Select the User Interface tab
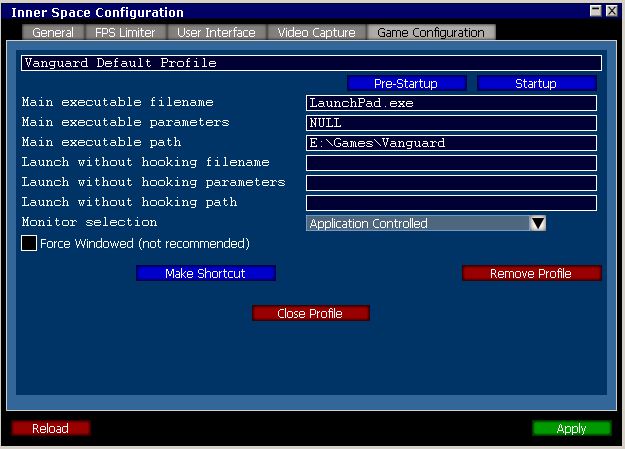625x449 pixels. (x=216, y=32)
